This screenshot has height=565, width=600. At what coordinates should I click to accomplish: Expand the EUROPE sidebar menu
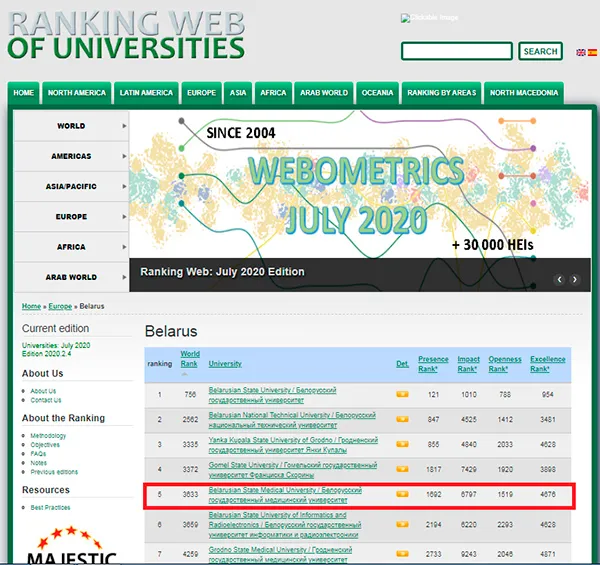pyautogui.click(x=71, y=217)
